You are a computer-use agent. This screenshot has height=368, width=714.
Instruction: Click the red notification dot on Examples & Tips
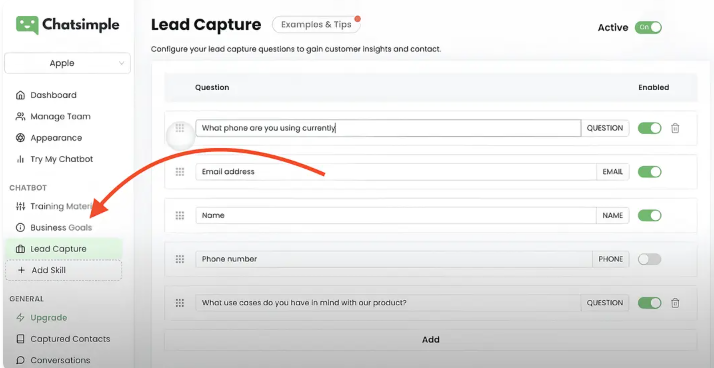357,19
